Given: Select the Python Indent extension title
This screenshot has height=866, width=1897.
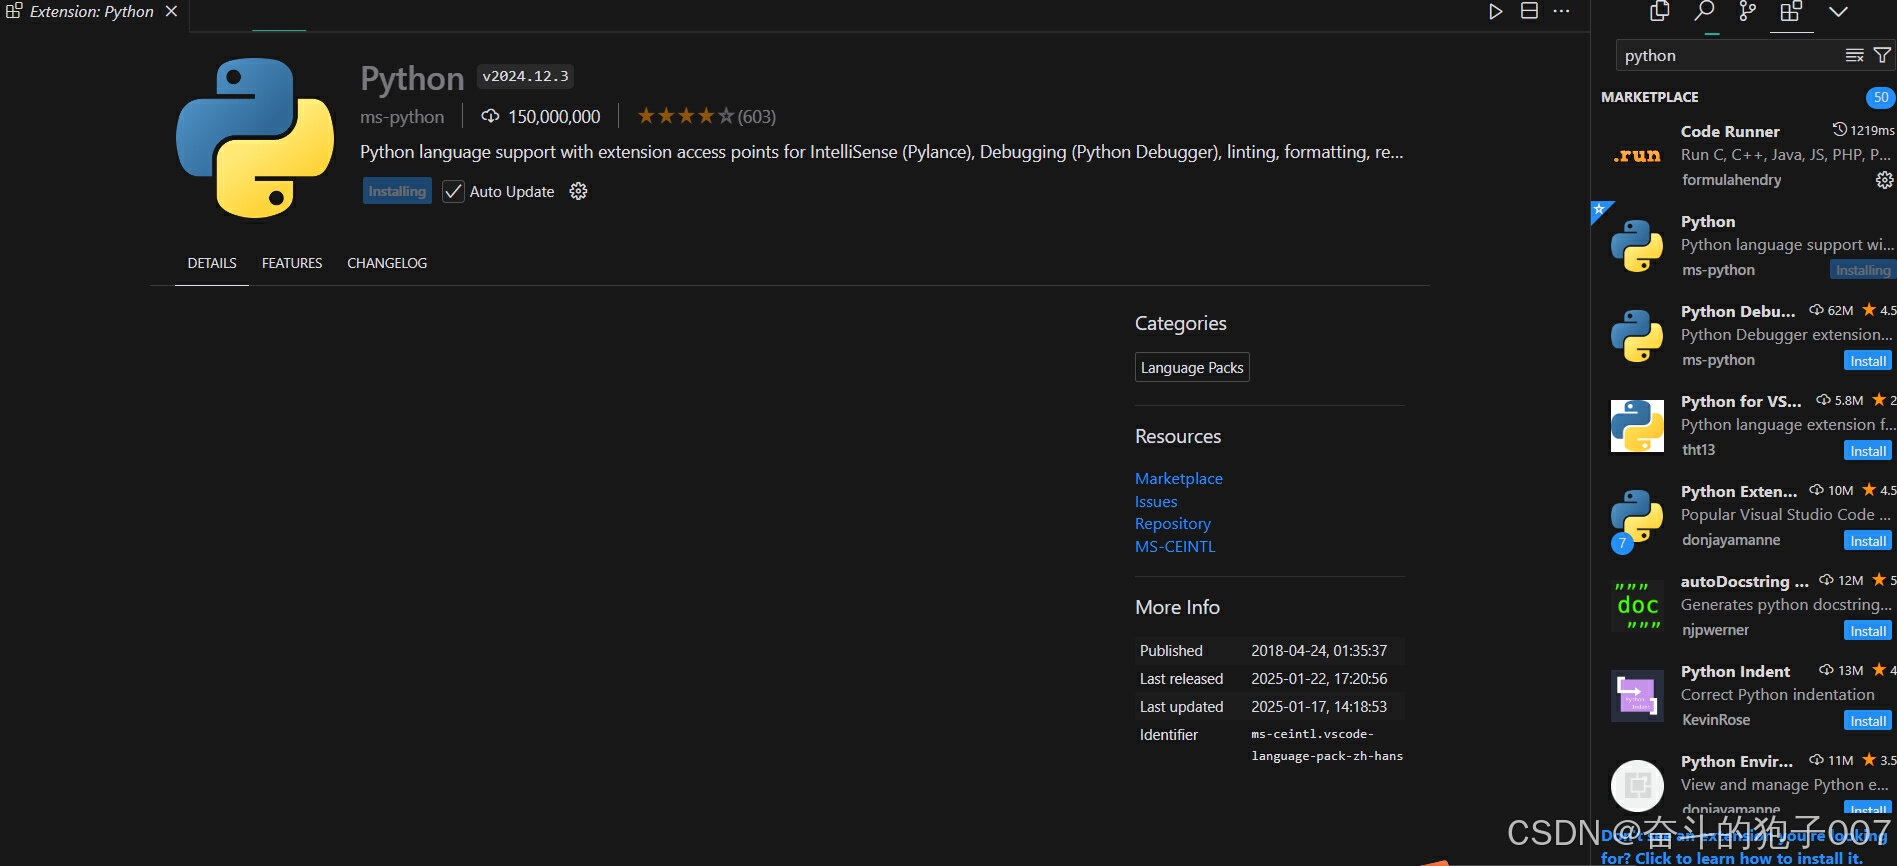Looking at the screenshot, I should click(1736, 671).
